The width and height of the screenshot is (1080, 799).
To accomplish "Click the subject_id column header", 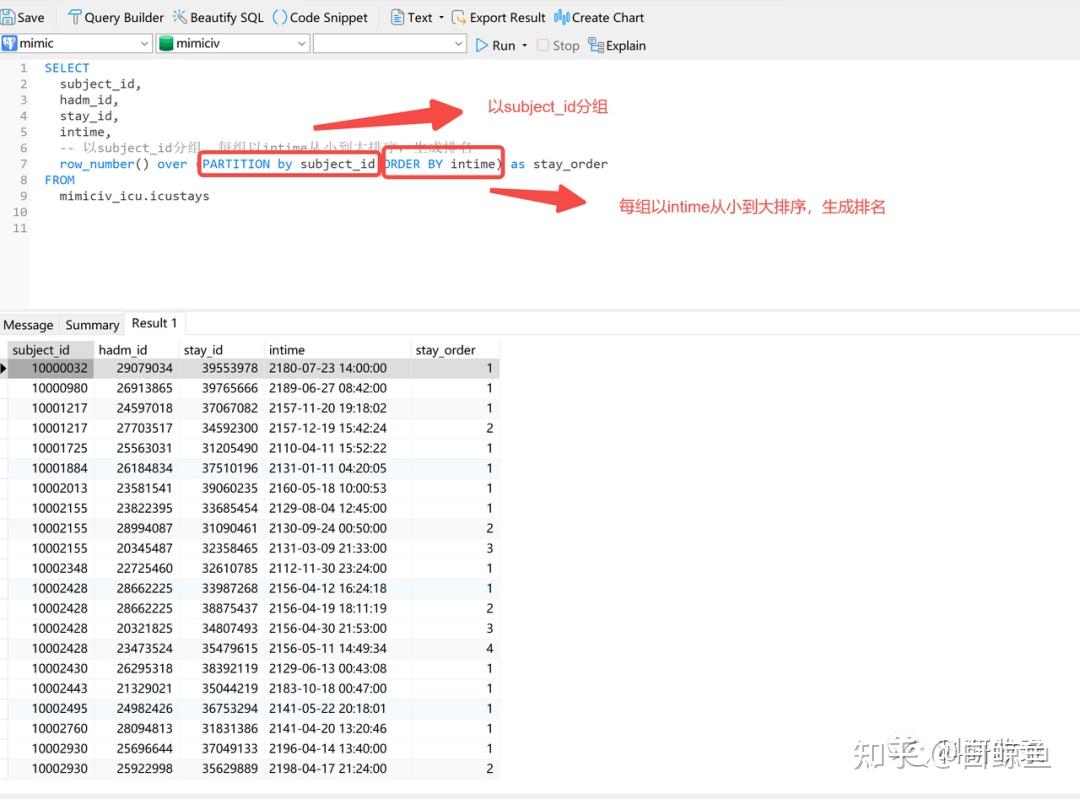I will (50, 350).
